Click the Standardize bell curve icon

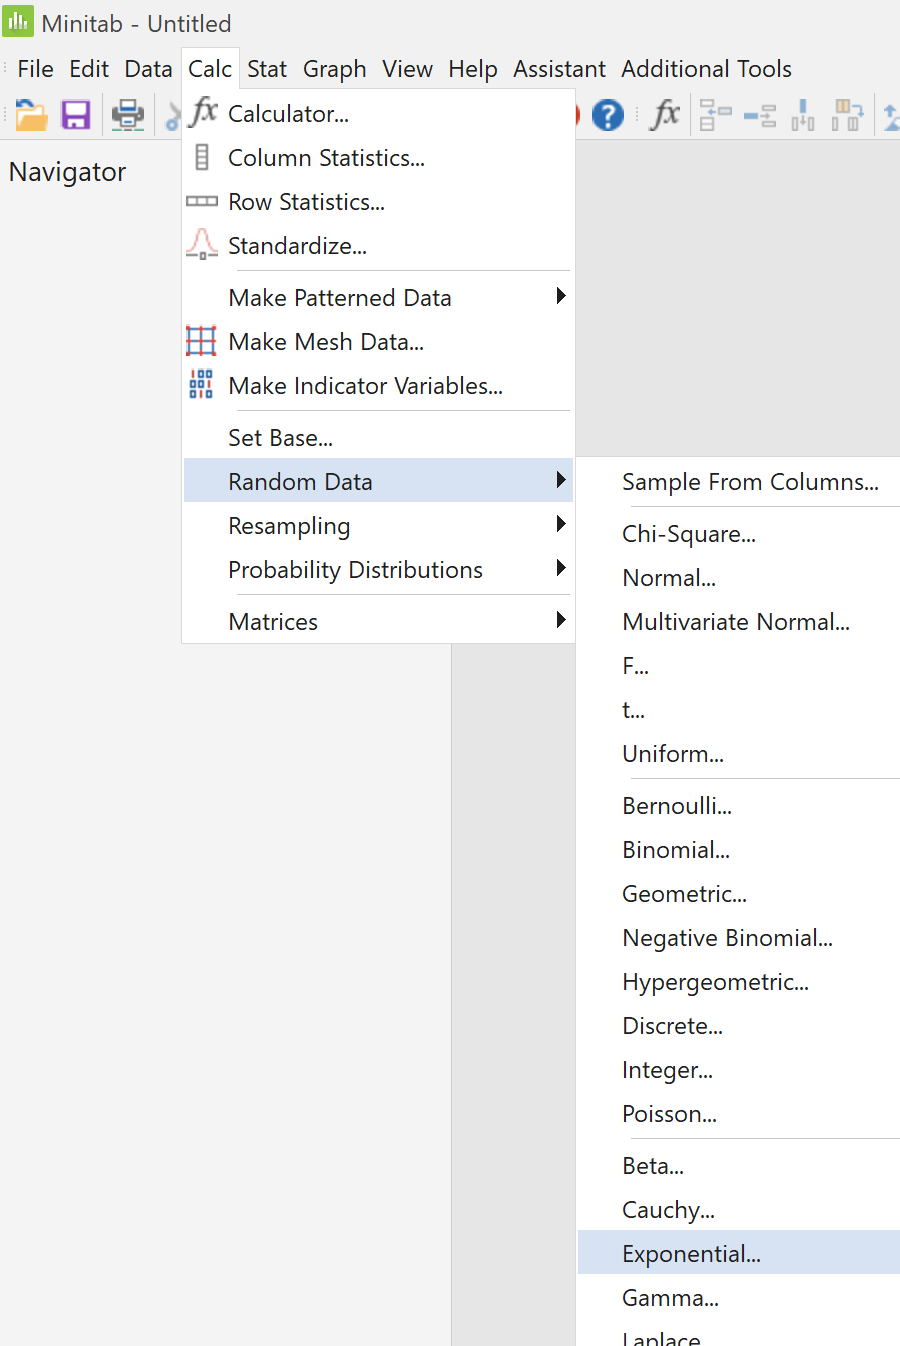coord(202,244)
